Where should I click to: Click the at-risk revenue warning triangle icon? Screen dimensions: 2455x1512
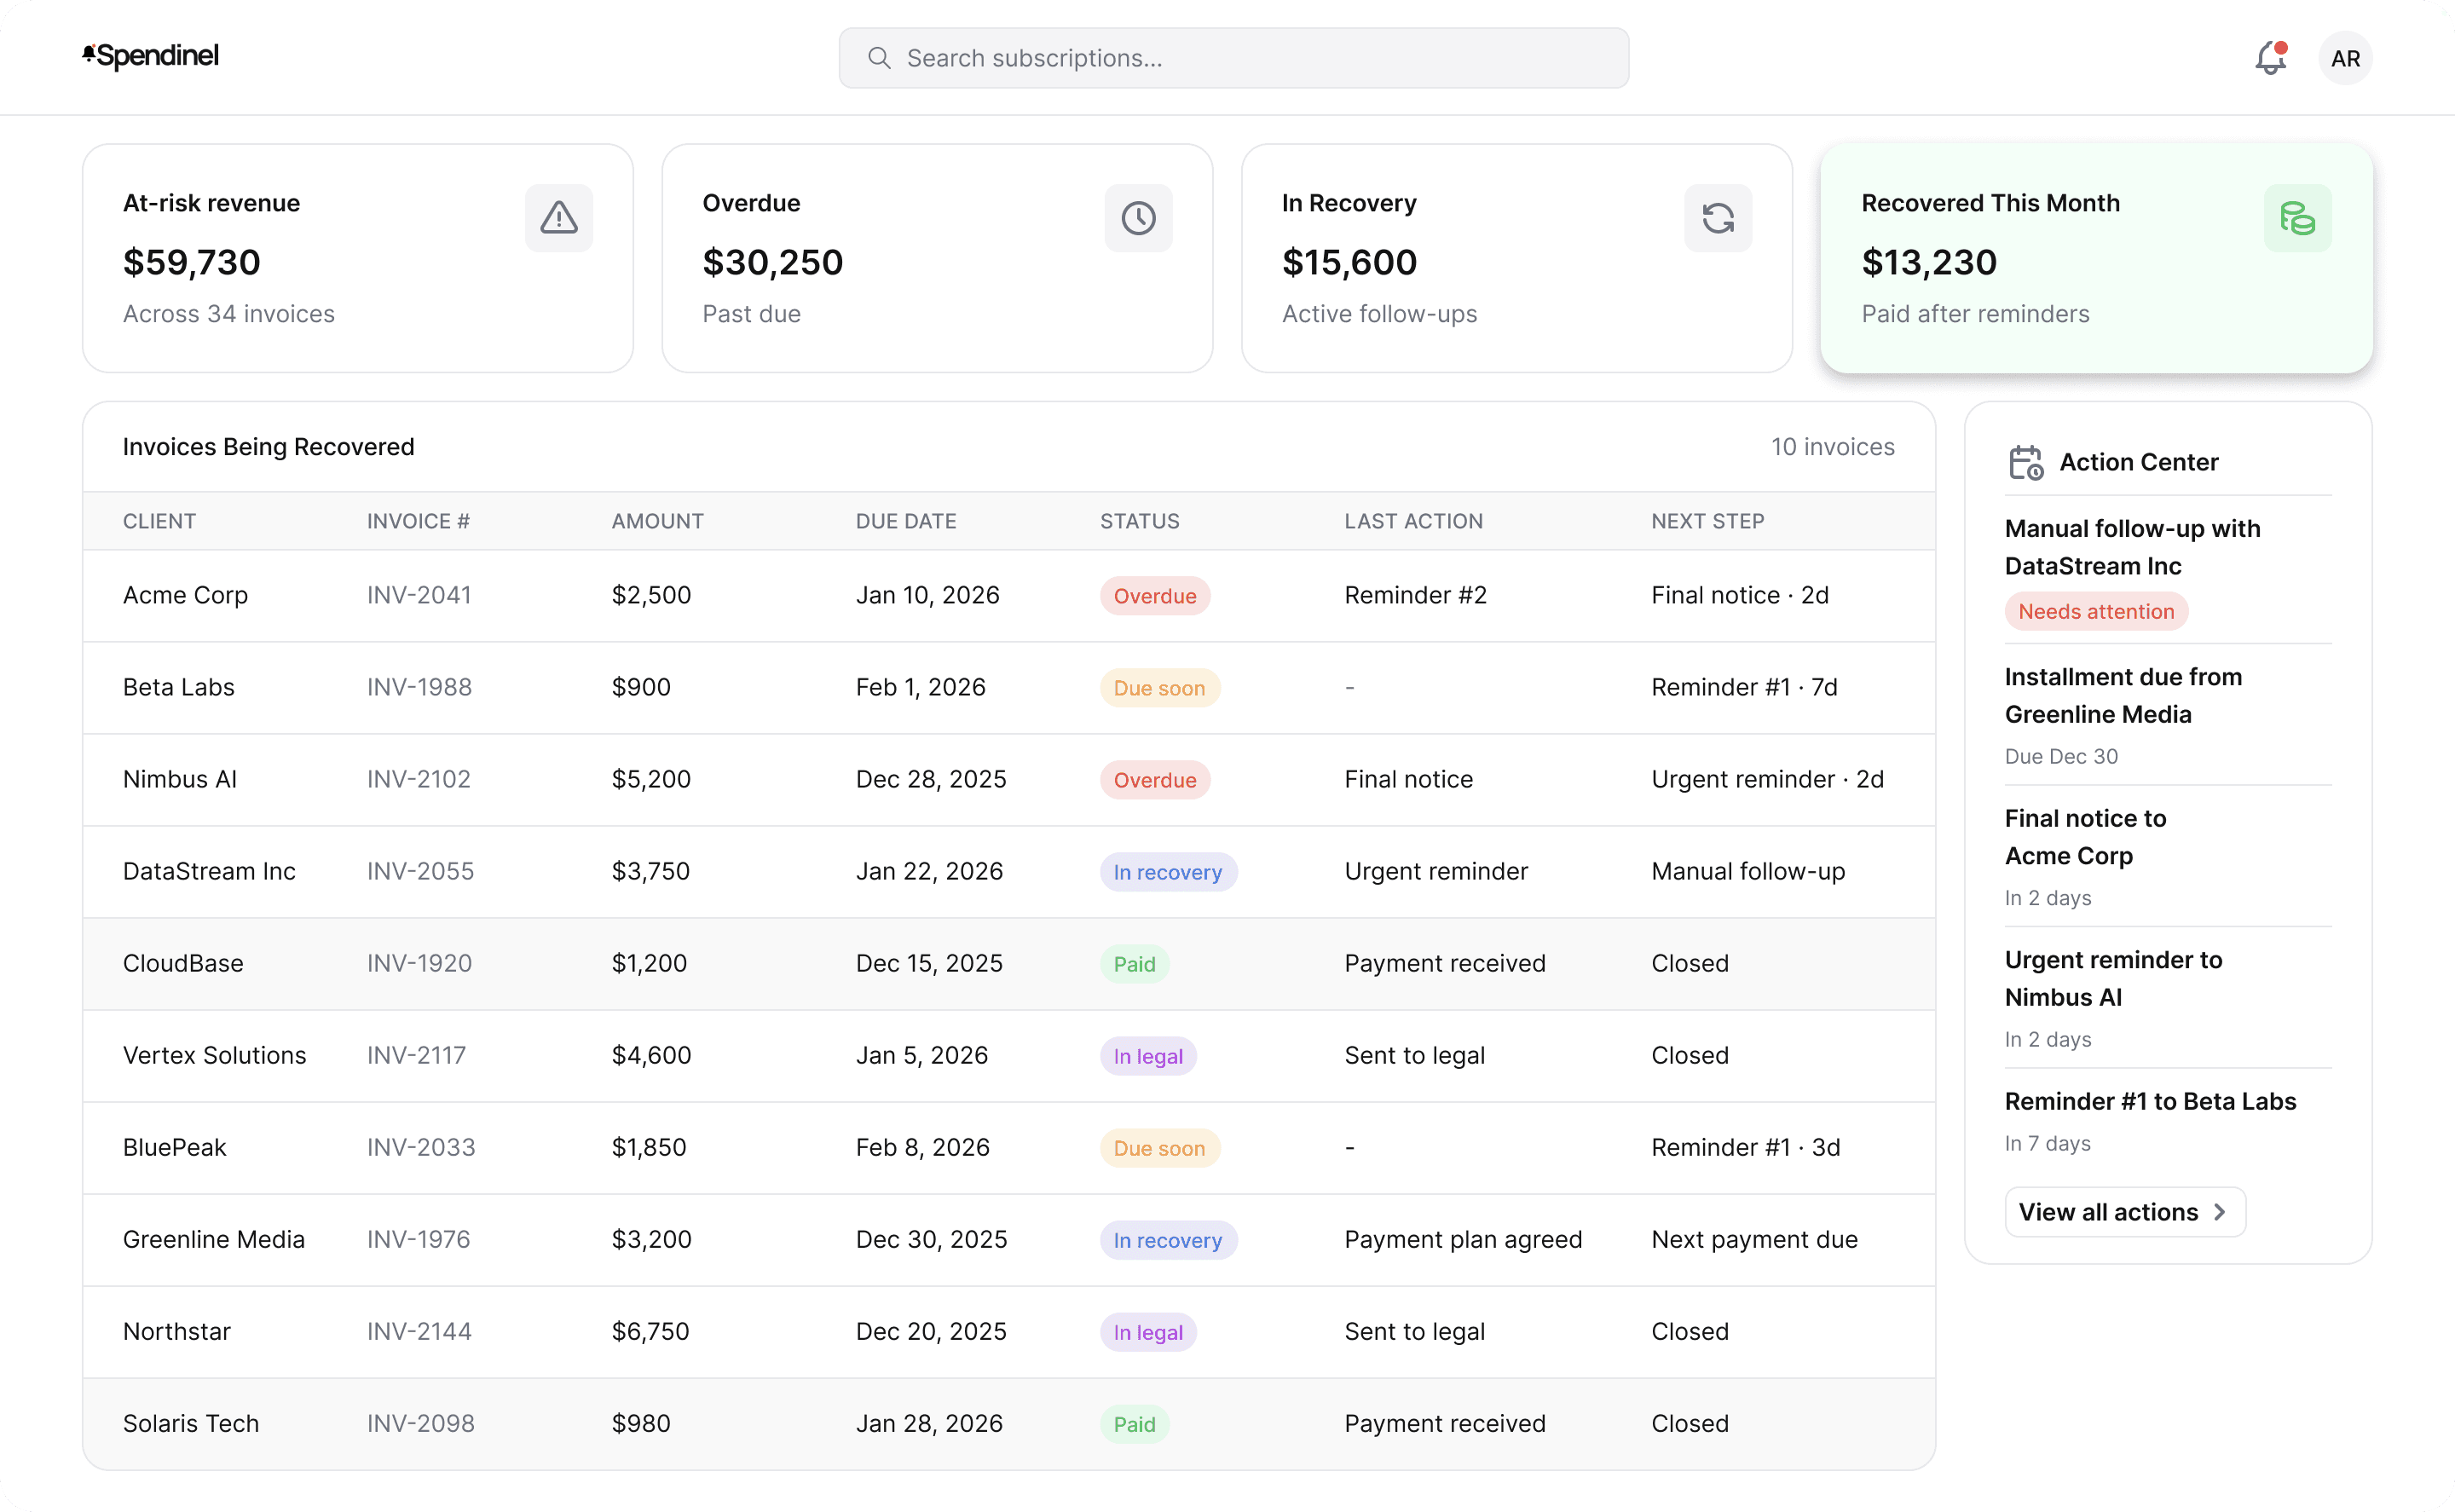click(559, 218)
